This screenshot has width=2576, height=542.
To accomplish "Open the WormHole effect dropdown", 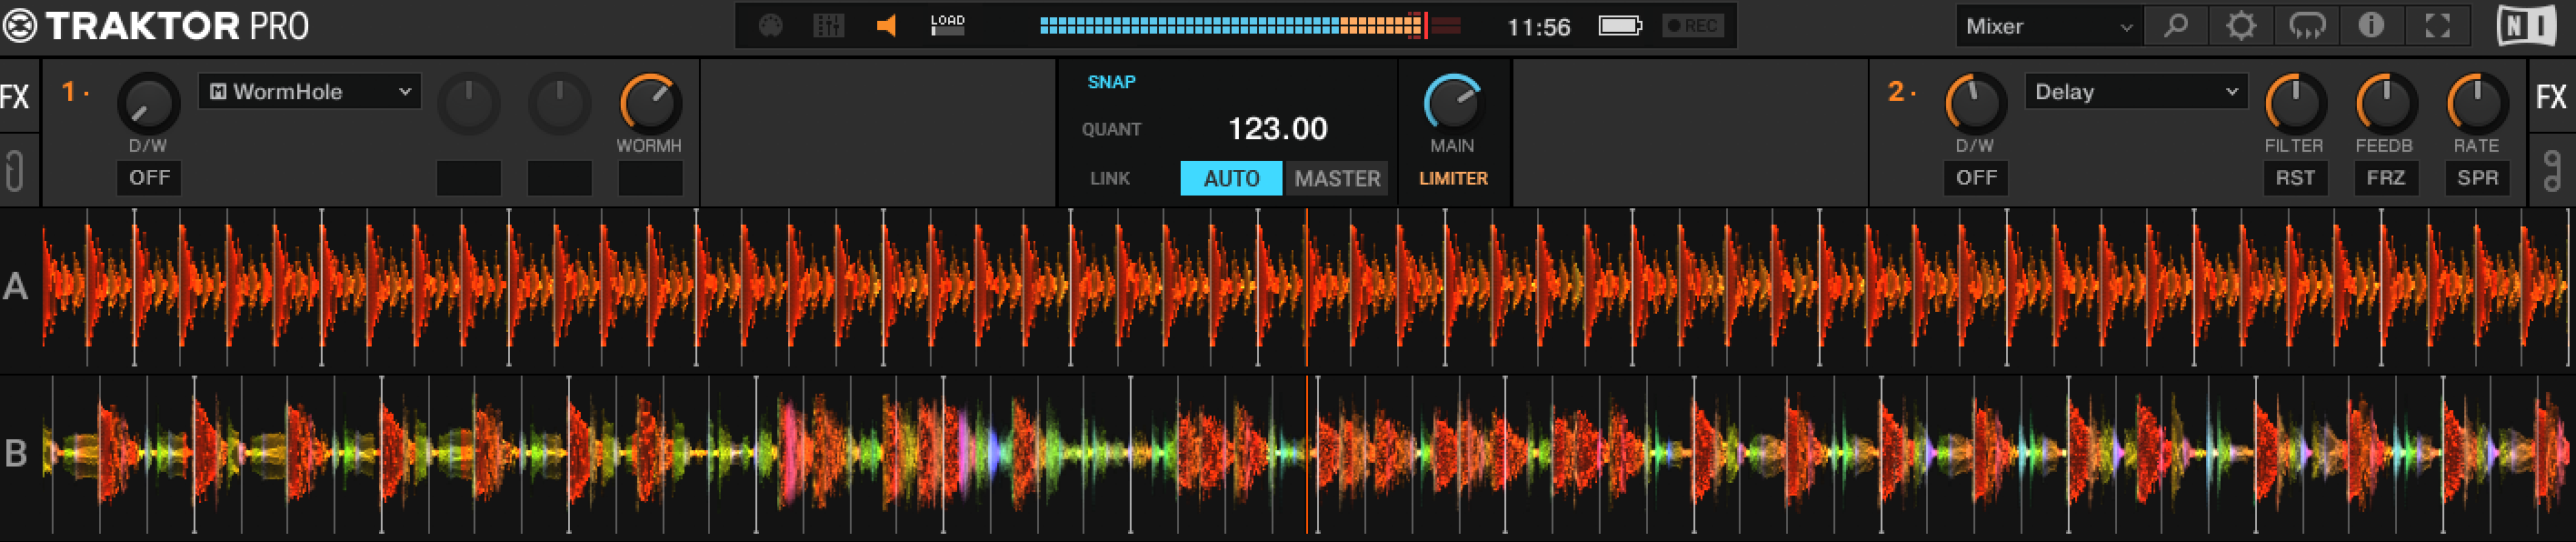I will coord(309,92).
